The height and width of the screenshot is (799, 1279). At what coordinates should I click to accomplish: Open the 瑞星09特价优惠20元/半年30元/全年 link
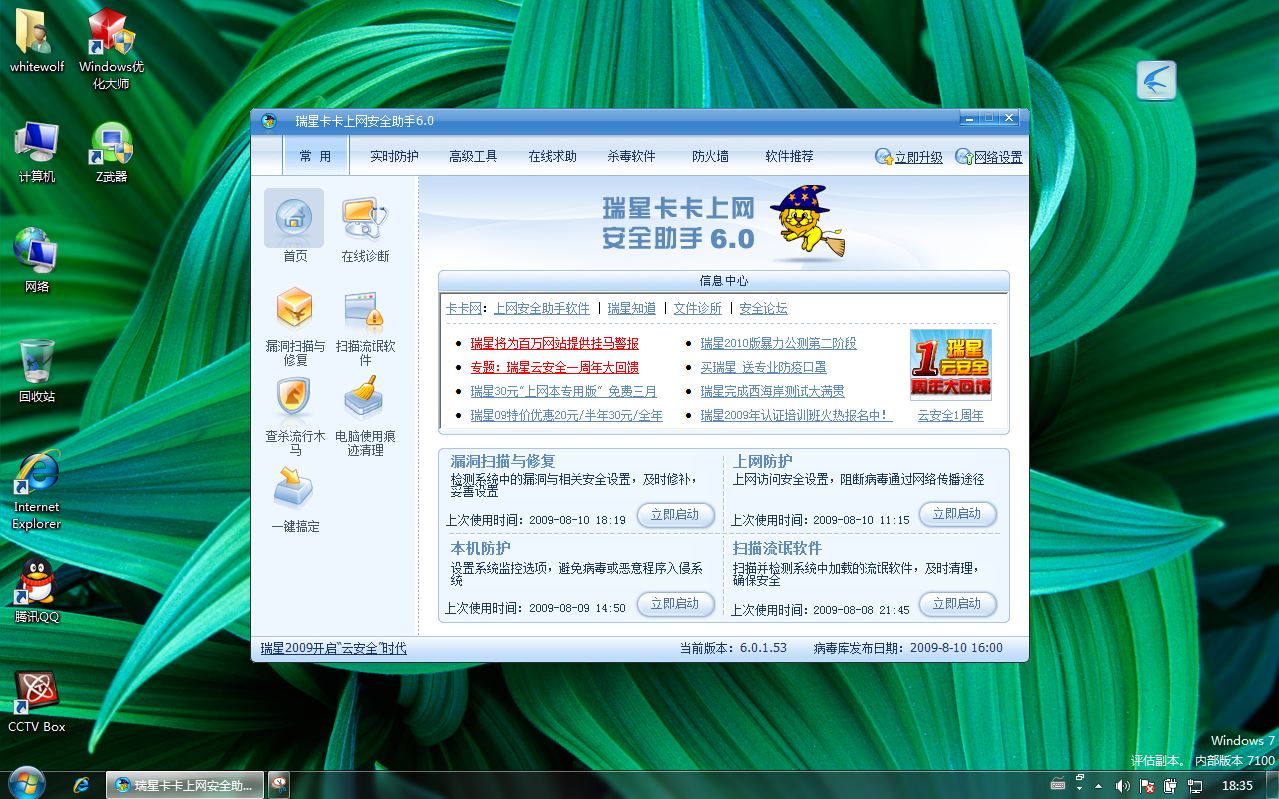[566, 415]
